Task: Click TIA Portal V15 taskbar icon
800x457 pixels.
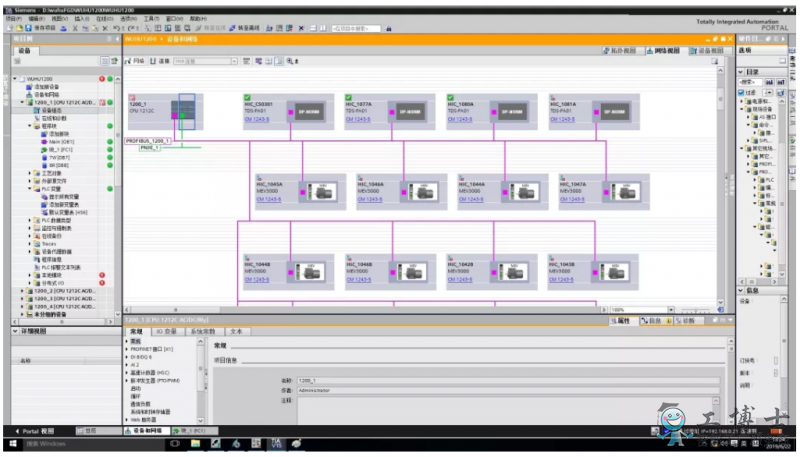Action: point(276,444)
